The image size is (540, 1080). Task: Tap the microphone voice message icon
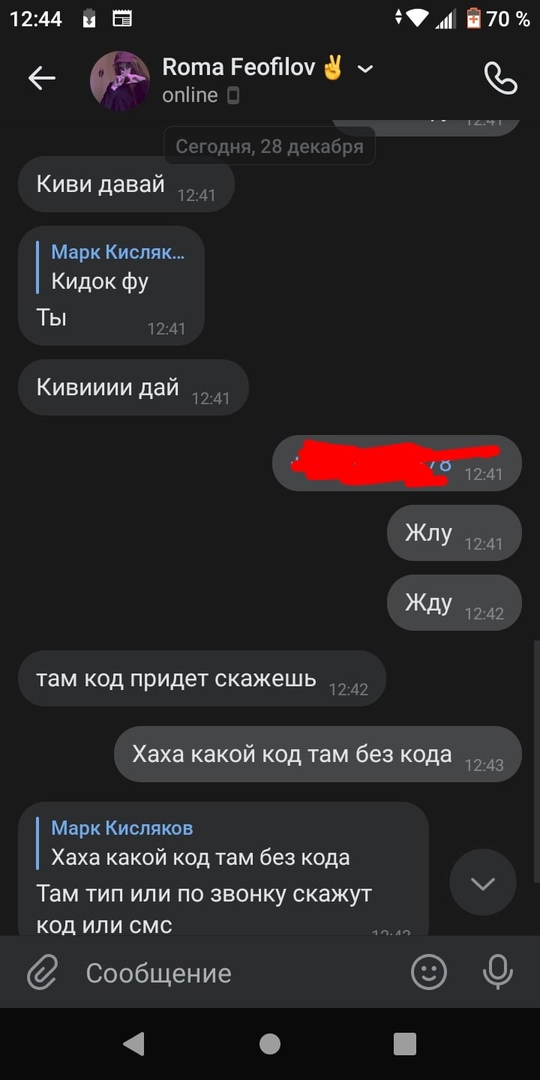tap(497, 973)
